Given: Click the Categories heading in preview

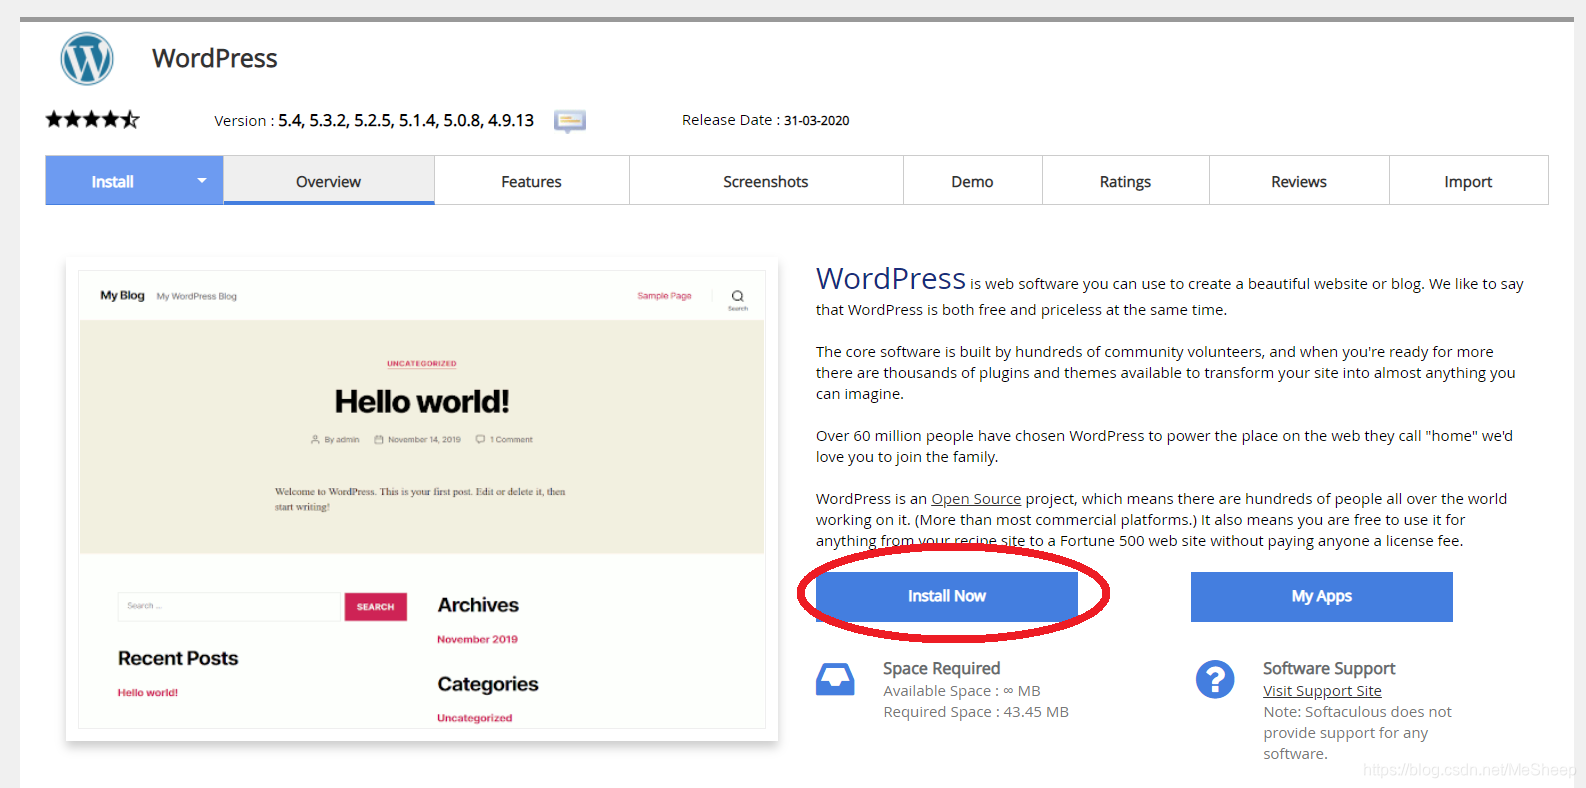Looking at the screenshot, I should (x=488, y=684).
